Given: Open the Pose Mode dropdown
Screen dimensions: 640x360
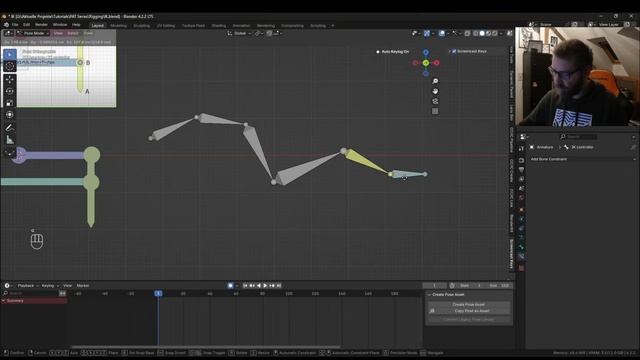Looking at the screenshot, I should [33, 33].
